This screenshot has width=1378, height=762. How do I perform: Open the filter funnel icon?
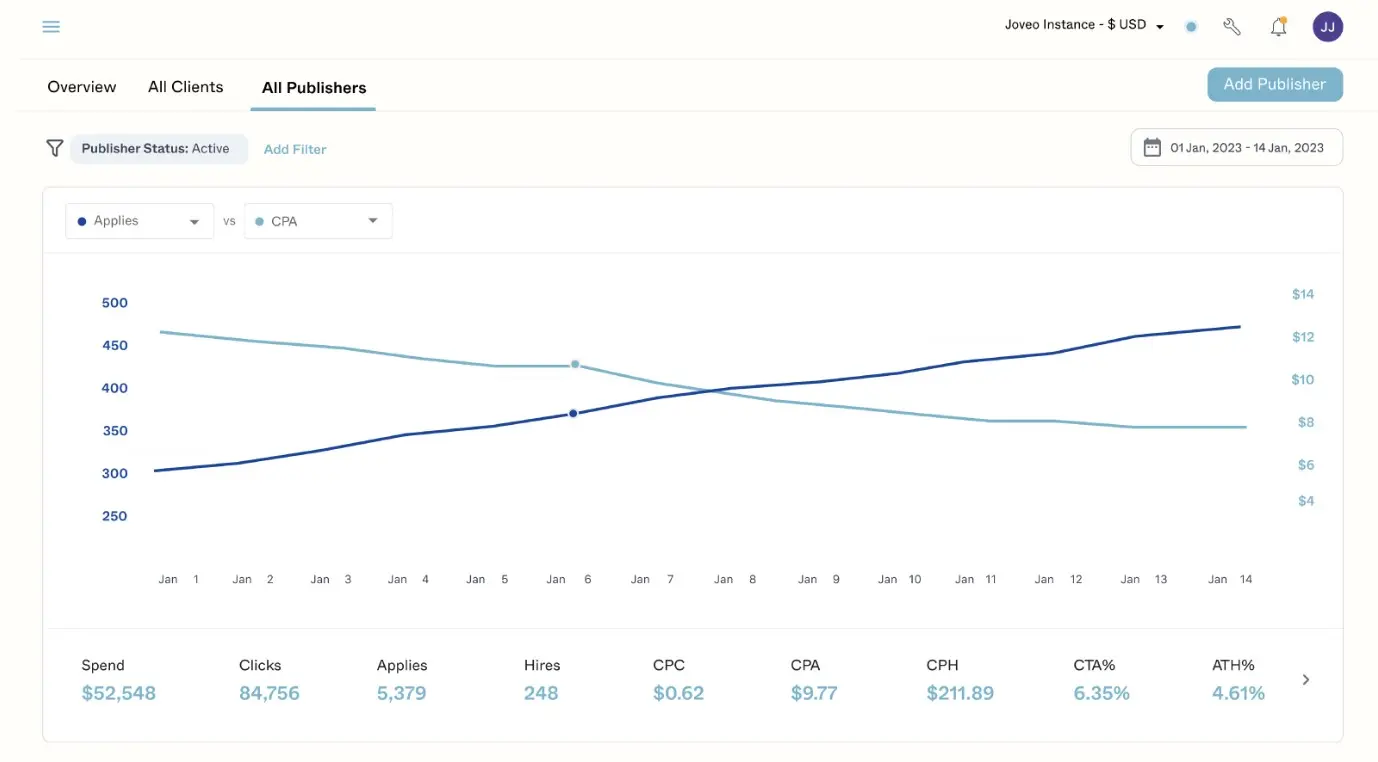[x=55, y=147]
